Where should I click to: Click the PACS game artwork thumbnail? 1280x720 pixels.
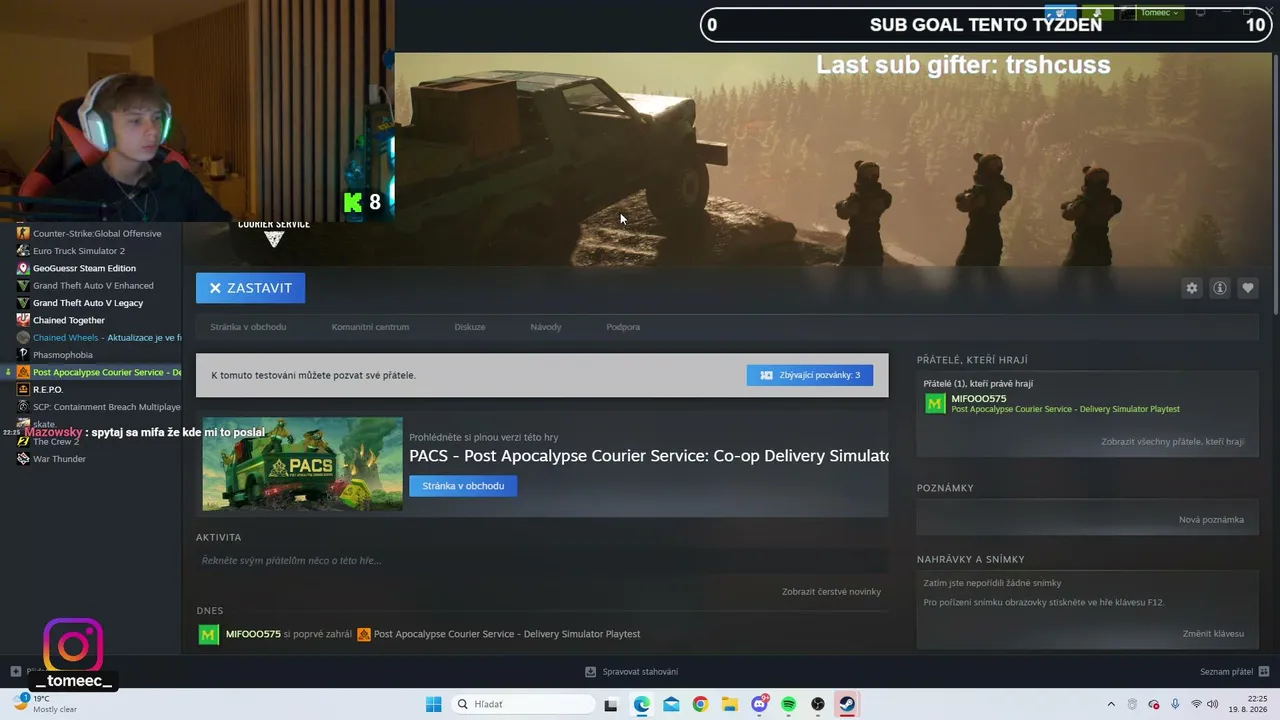[302, 464]
